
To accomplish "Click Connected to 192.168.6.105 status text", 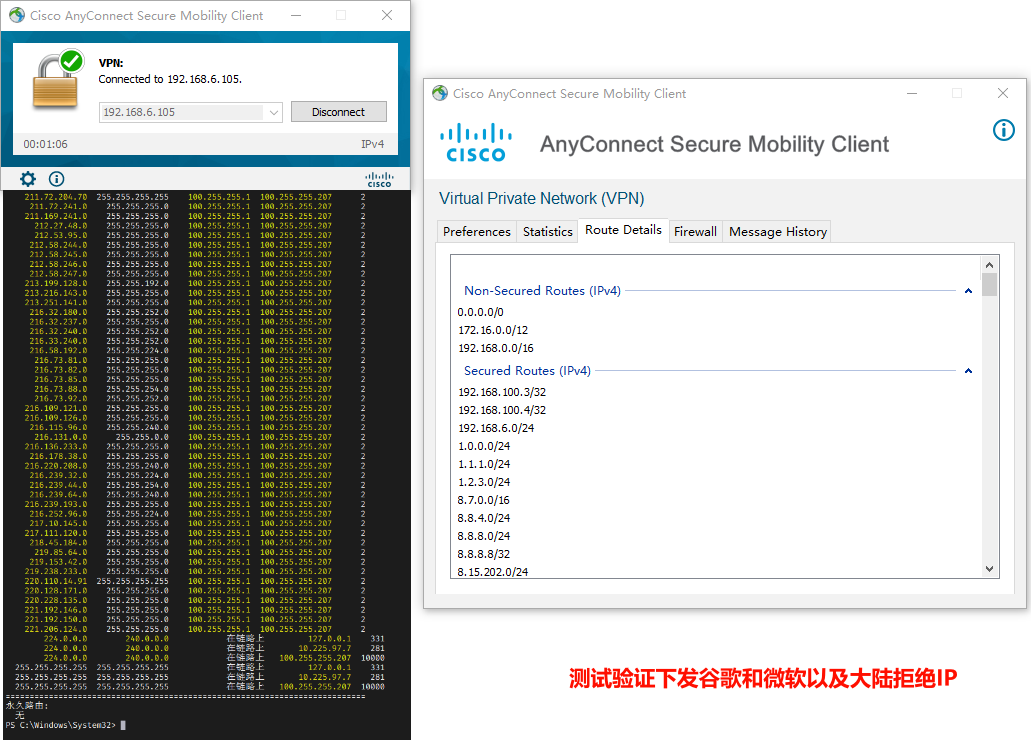I will pos(170,79).
